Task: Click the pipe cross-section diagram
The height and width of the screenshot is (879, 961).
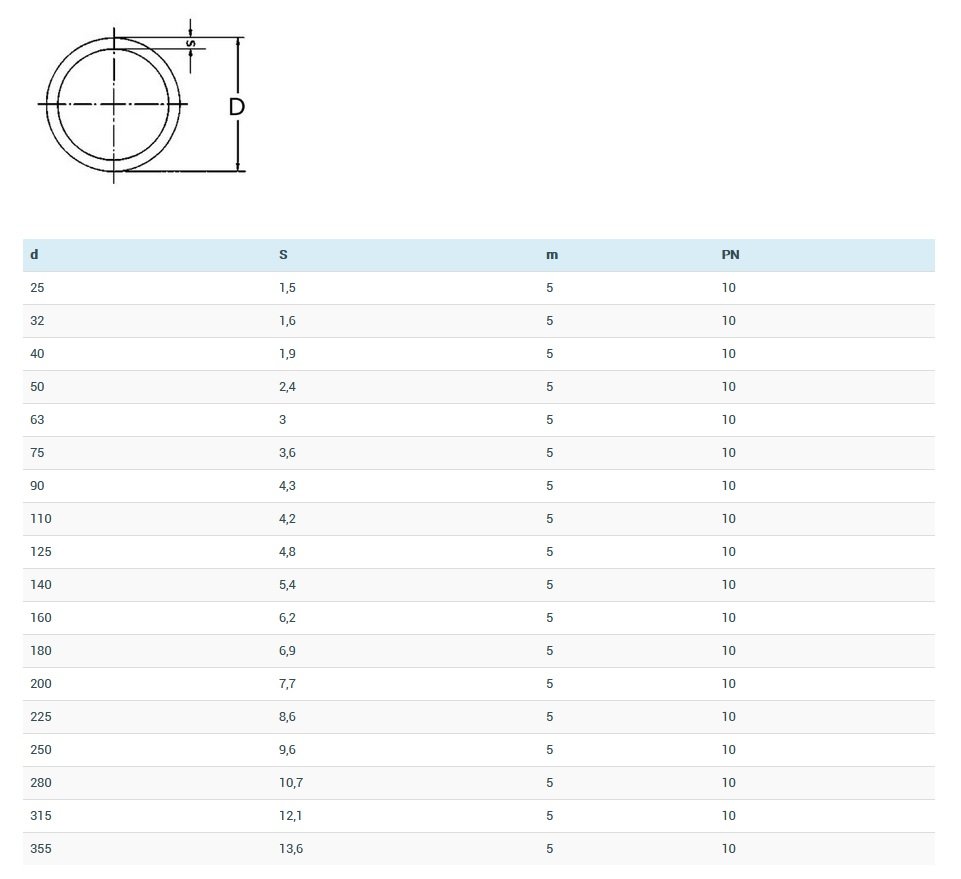Action: click(114, 104)
